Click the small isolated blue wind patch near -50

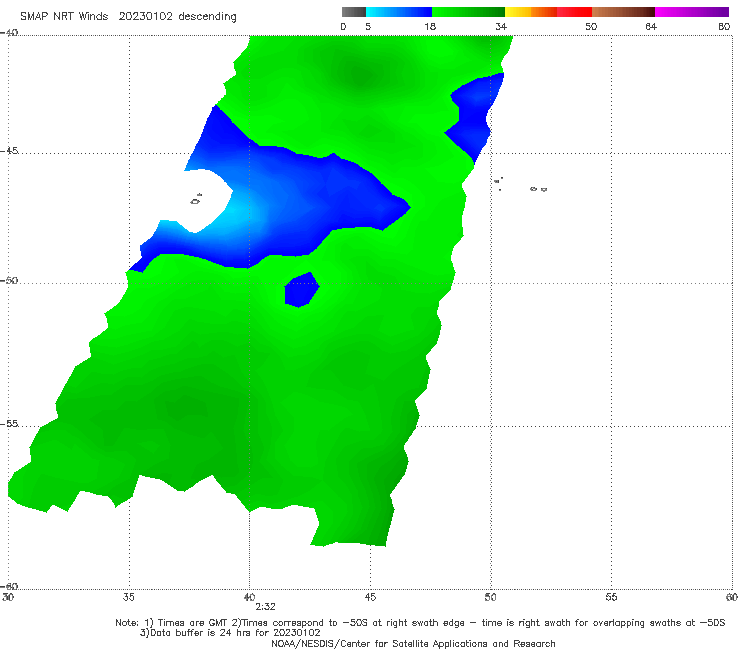[x=302, y=290]
